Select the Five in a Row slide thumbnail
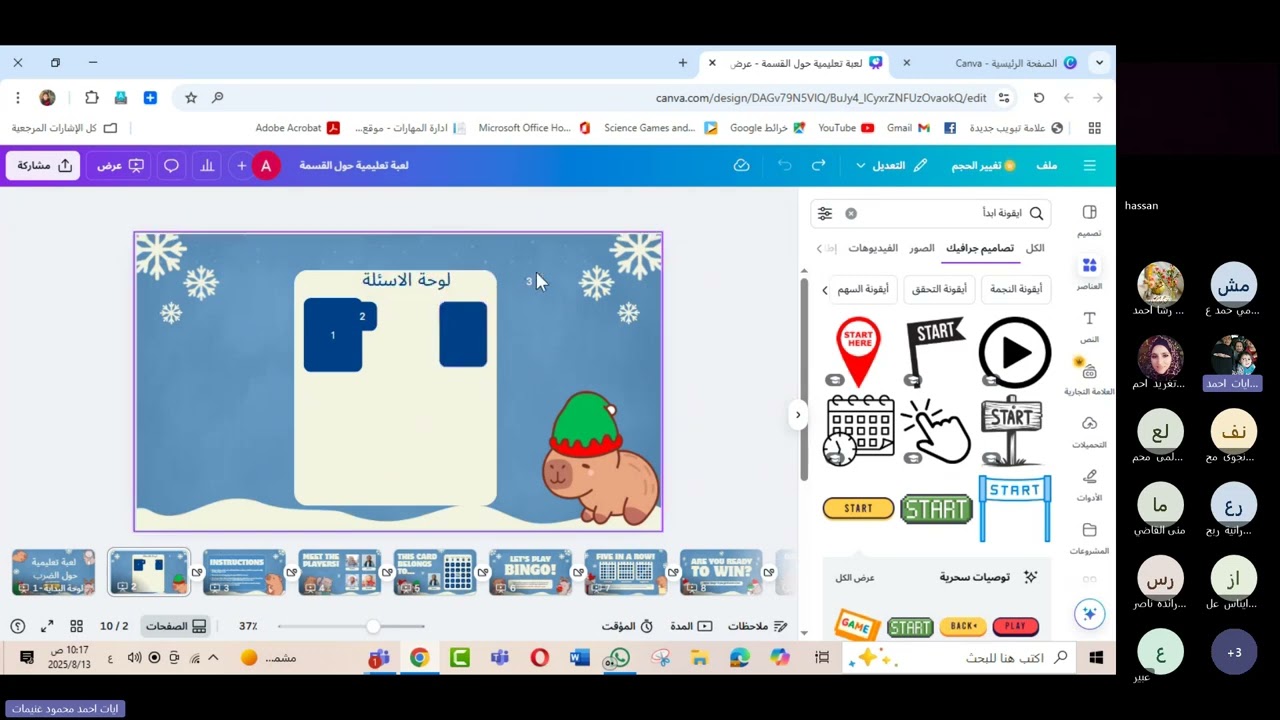 (625, 572)
